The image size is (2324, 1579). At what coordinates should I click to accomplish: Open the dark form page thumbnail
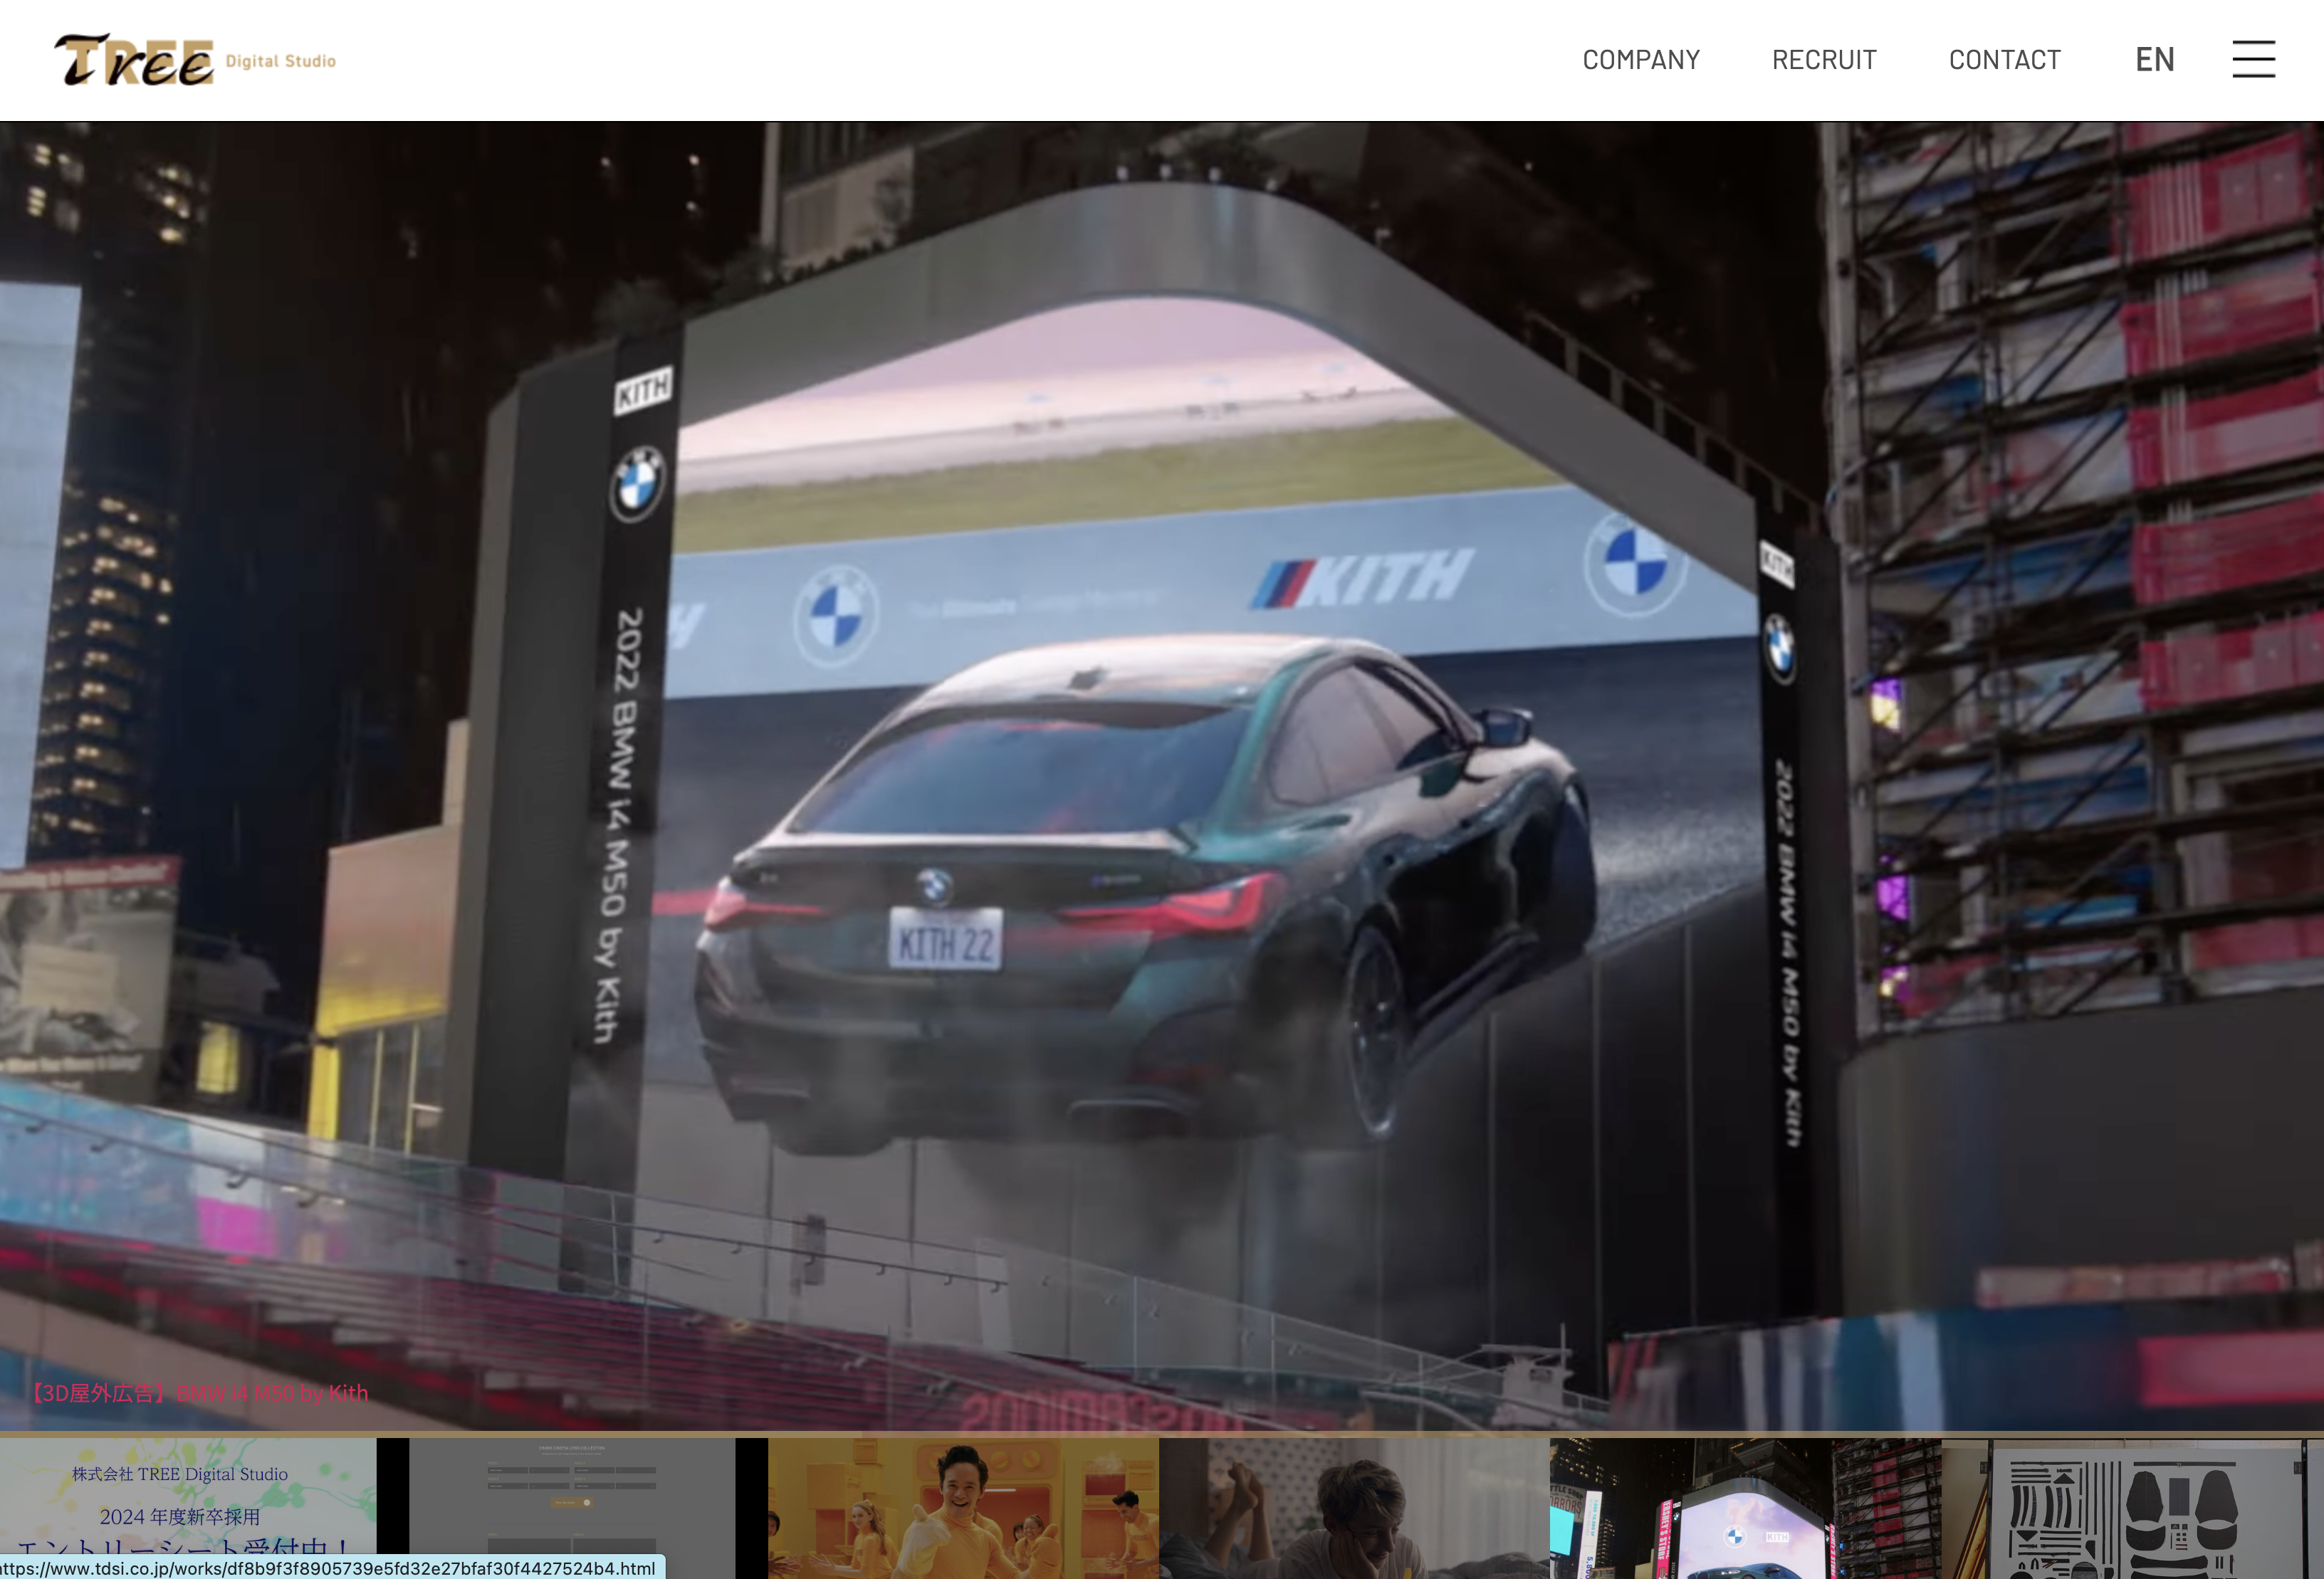[572, 1508]
